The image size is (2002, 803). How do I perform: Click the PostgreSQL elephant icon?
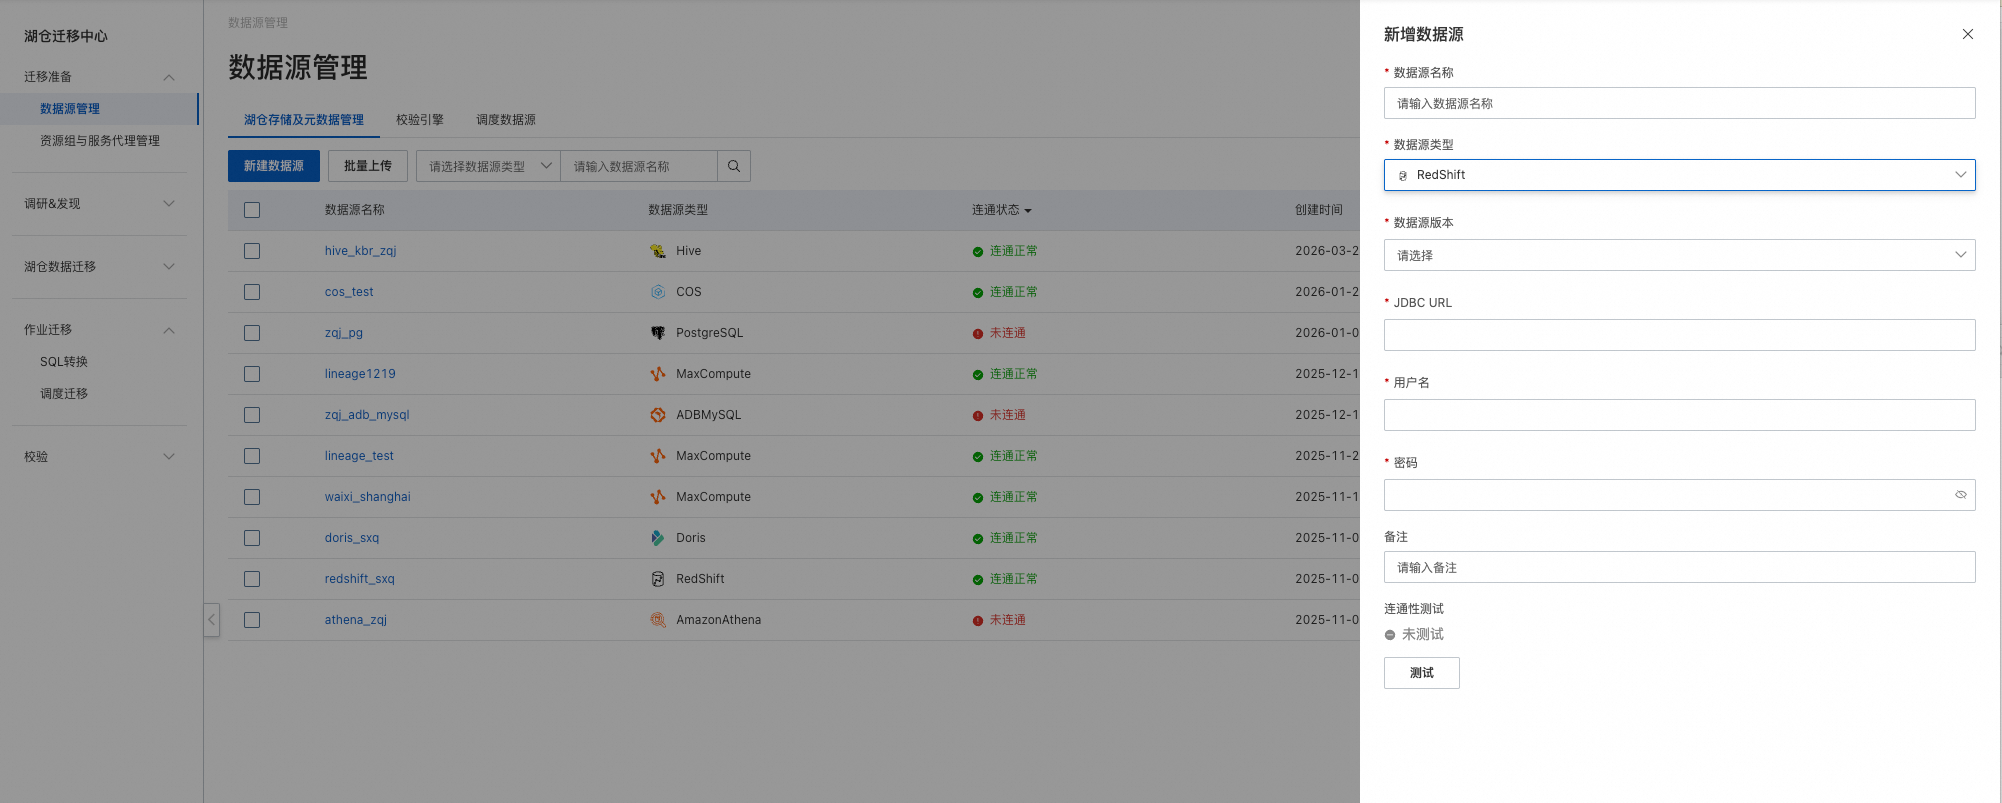658,333
